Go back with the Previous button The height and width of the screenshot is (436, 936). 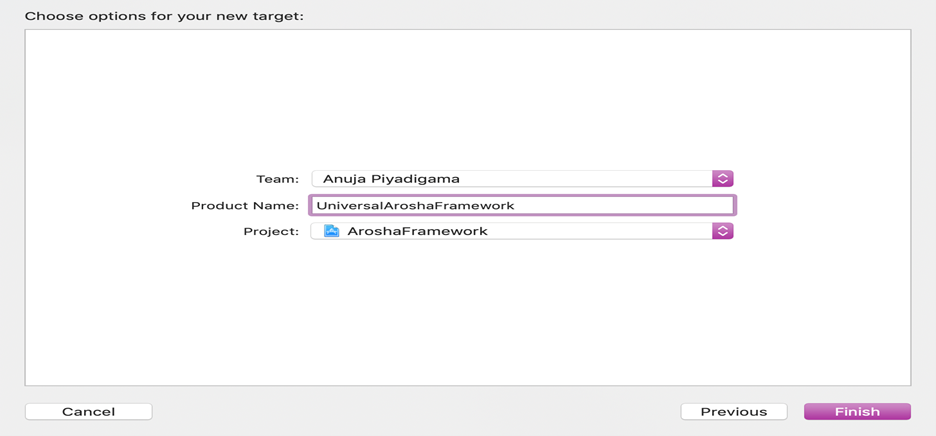pos(734,412)
